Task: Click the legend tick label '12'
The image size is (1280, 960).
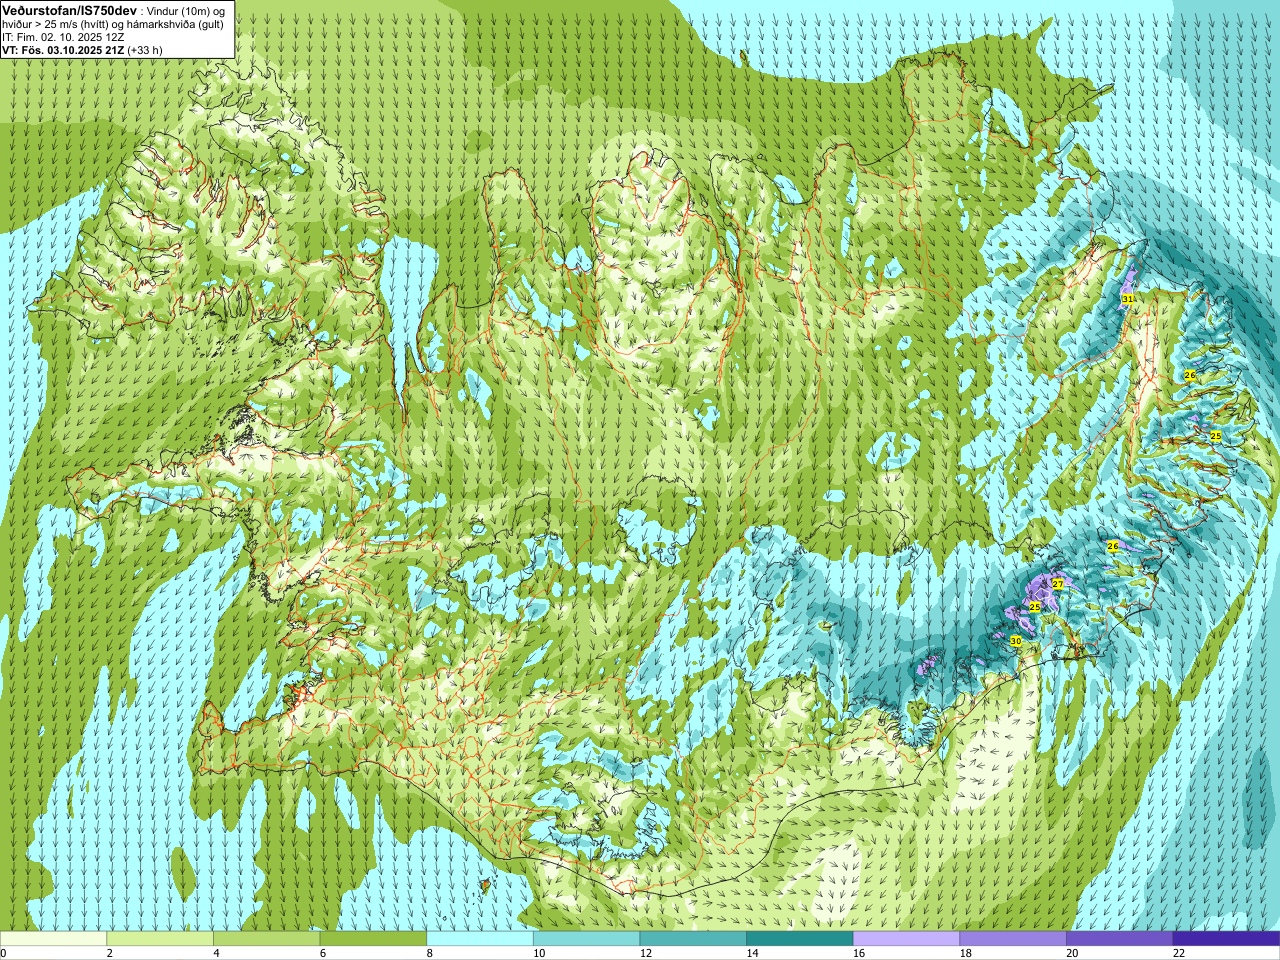Action: 646,953
